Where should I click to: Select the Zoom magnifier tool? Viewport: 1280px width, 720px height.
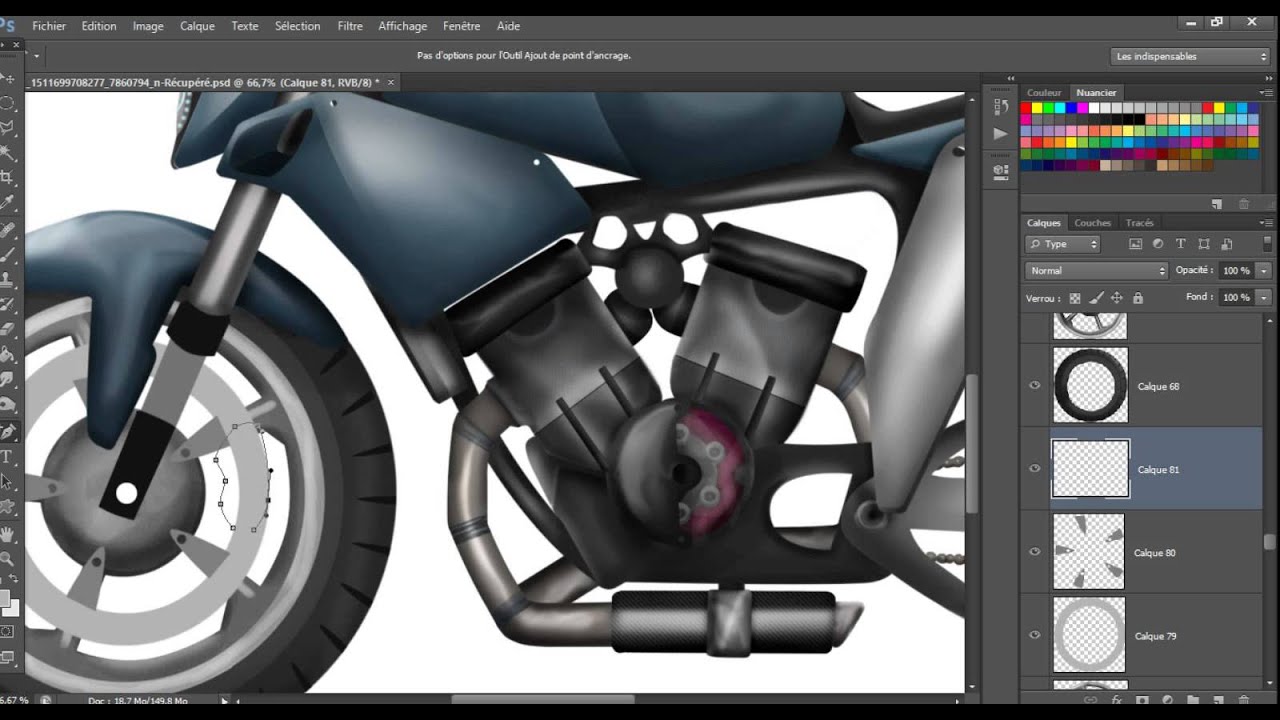coord(8,559)
